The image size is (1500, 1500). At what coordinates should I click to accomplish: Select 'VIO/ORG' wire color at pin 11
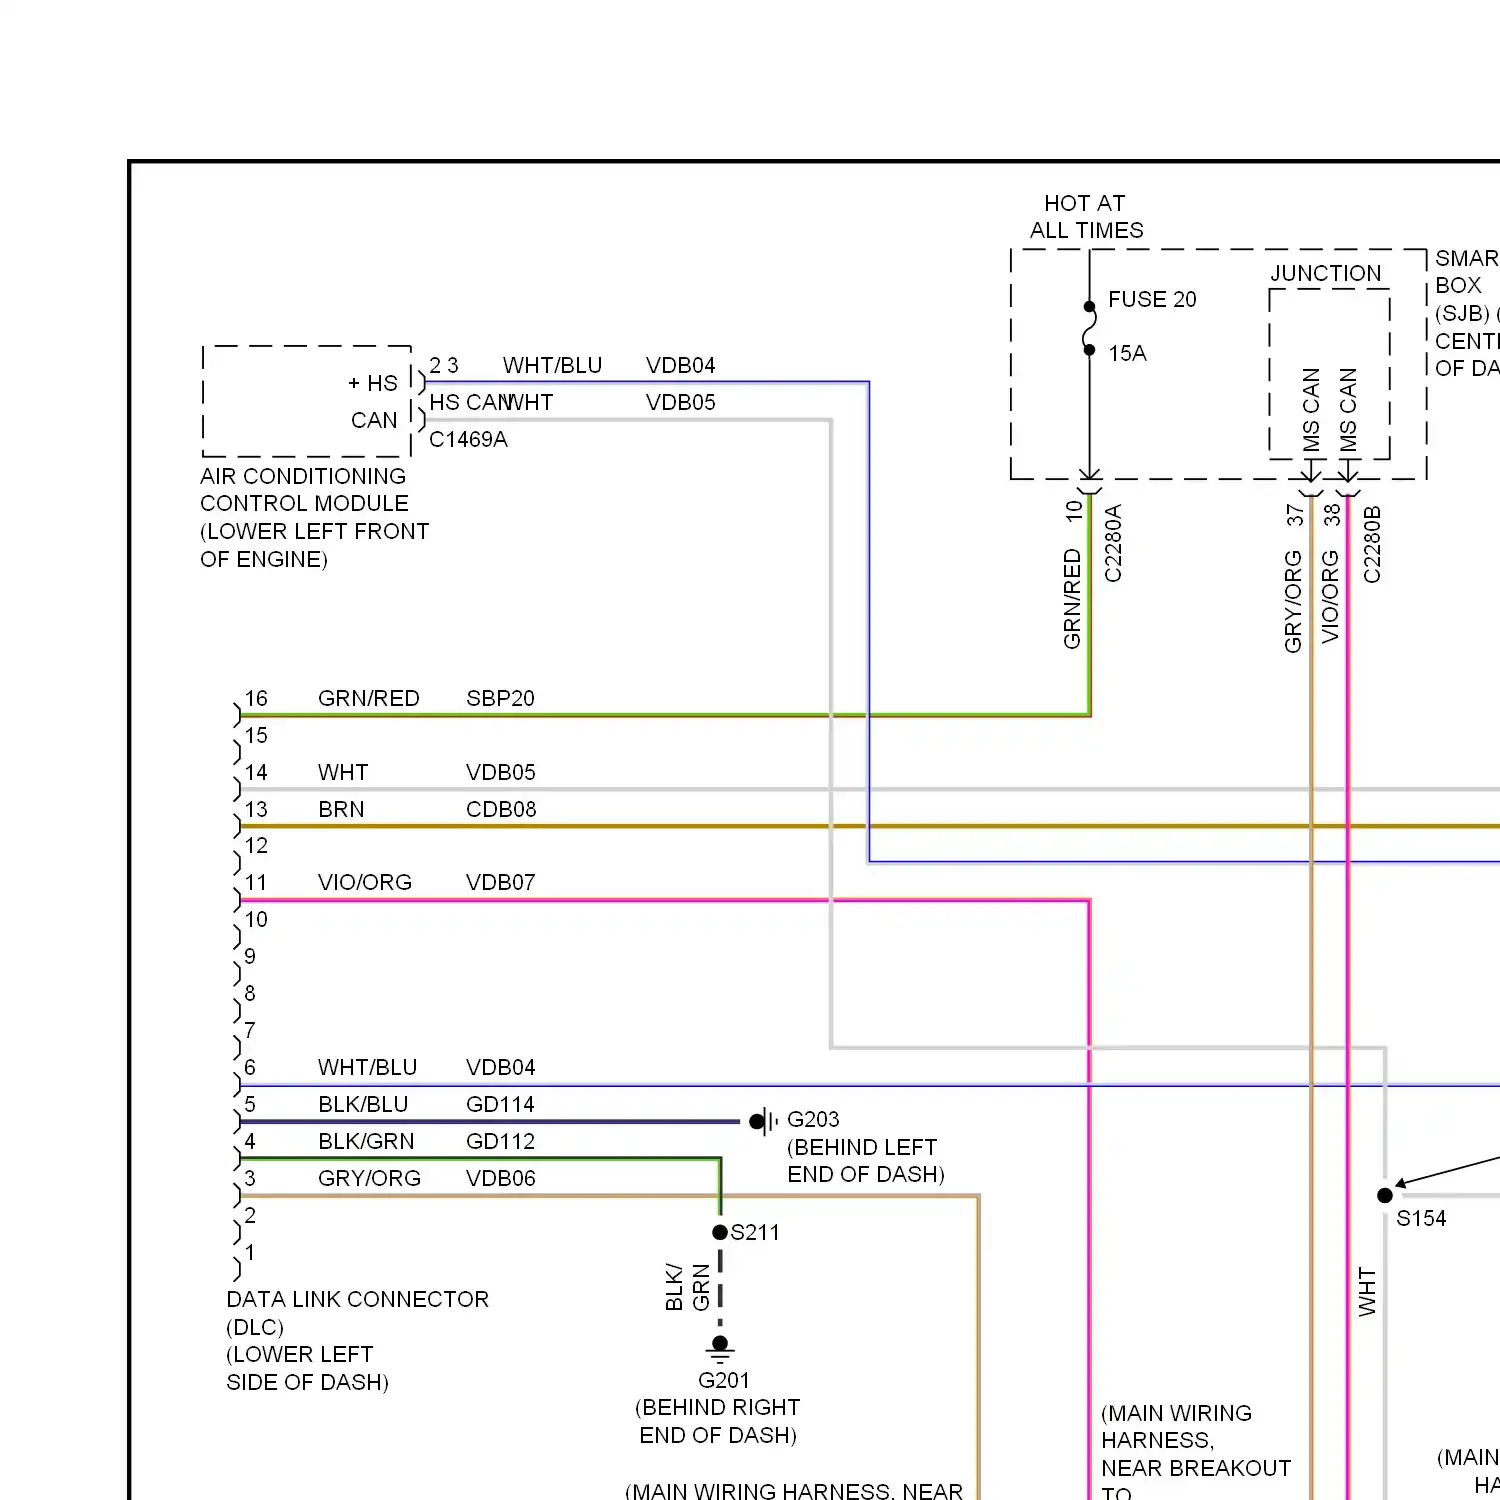click(x=365, y=882)
